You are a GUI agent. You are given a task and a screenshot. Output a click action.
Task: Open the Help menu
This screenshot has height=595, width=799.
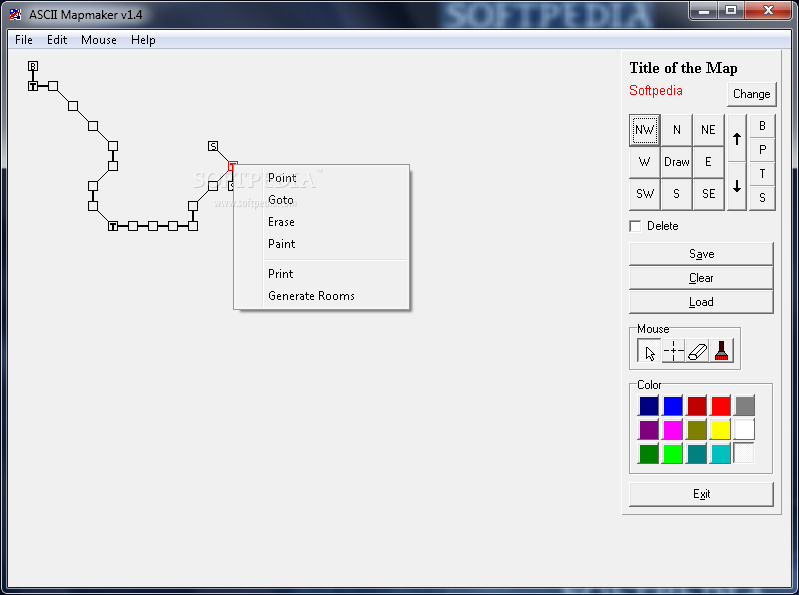tap(143, 40)
